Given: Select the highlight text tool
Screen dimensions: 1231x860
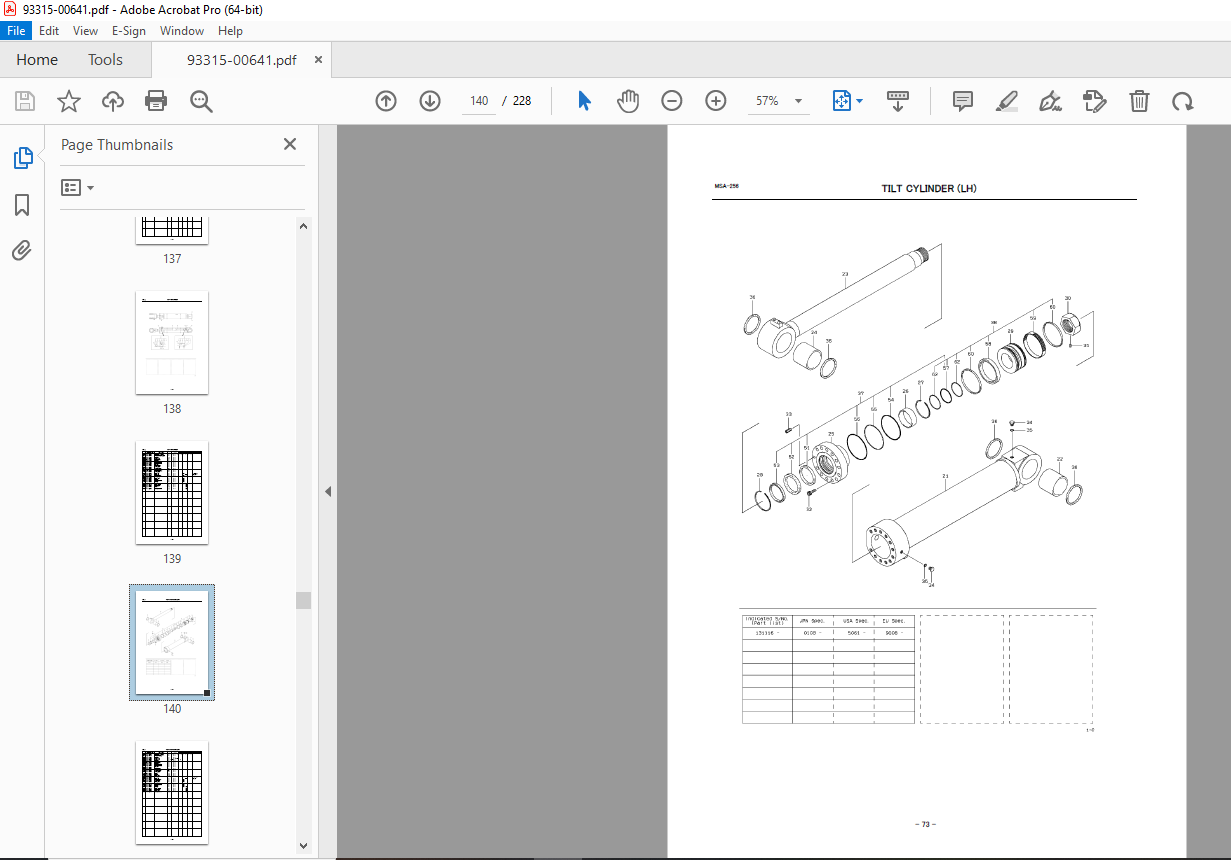Looking at the screenshot, I should click(1007, 101).
